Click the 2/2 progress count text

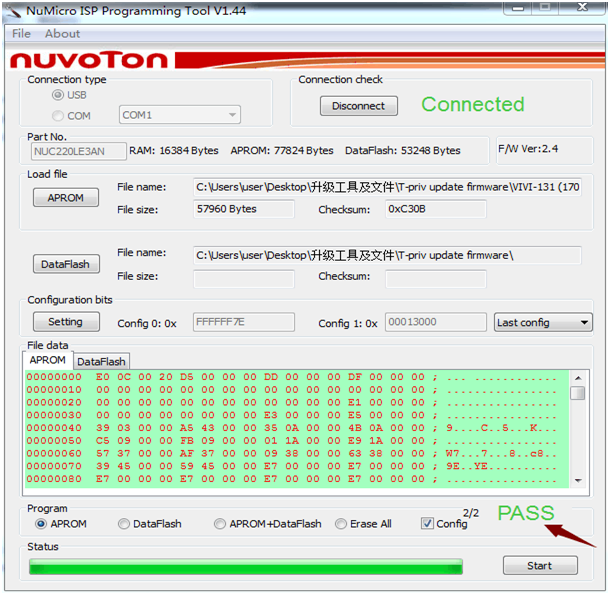tap(471, 513)
